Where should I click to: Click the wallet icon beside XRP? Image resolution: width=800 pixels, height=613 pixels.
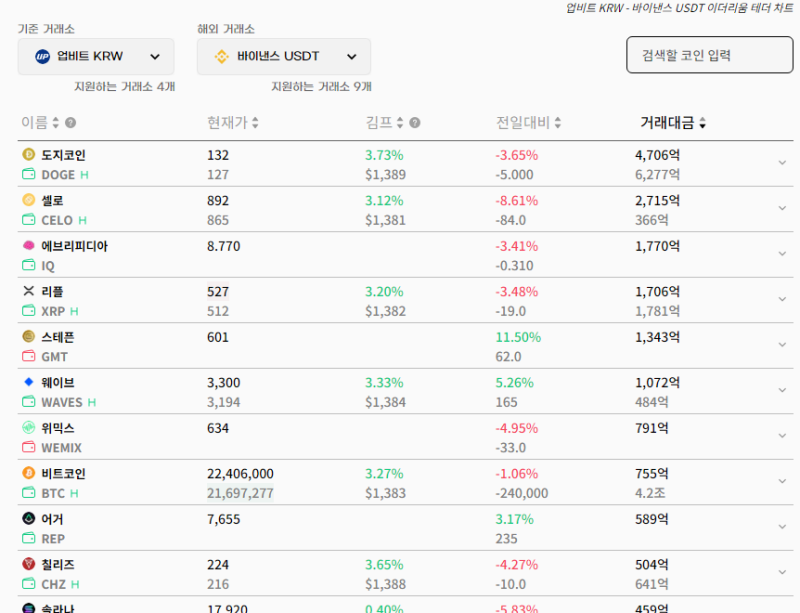pos(29,311)
